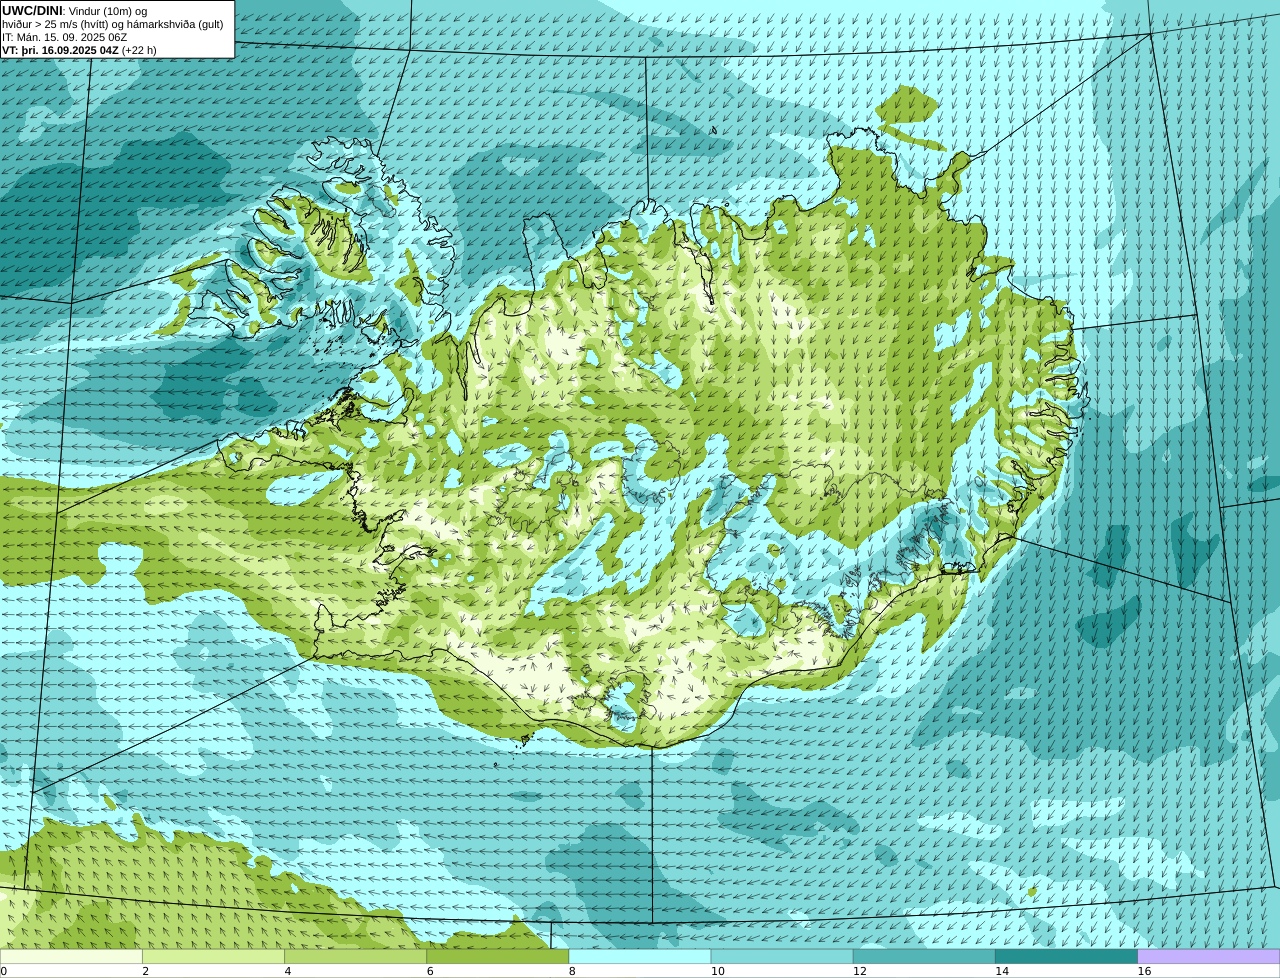This screenshot has height=978, width=1280.
Task: Click the 'UWC/DINI: Vindur (10m) og' title line
Action: coord(75,10)
